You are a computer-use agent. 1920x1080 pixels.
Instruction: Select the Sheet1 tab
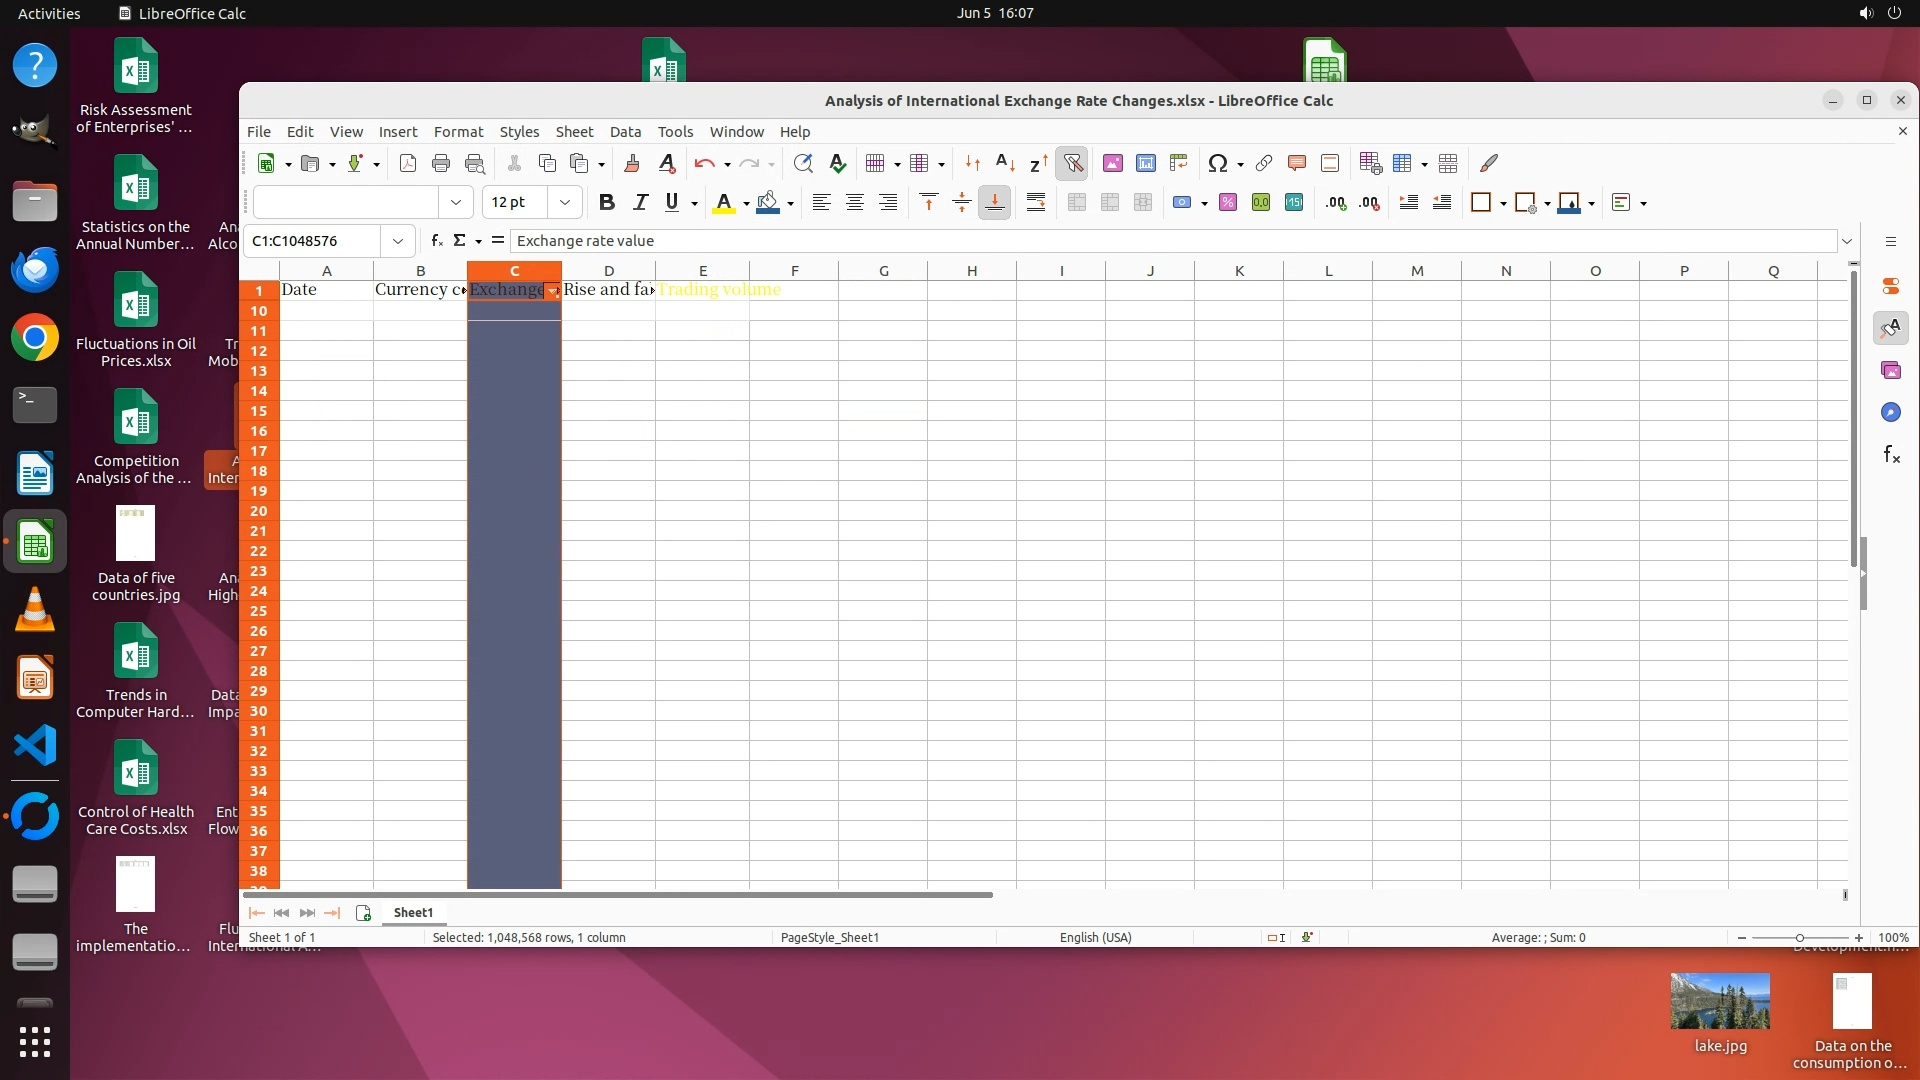(x=413, y=913)
